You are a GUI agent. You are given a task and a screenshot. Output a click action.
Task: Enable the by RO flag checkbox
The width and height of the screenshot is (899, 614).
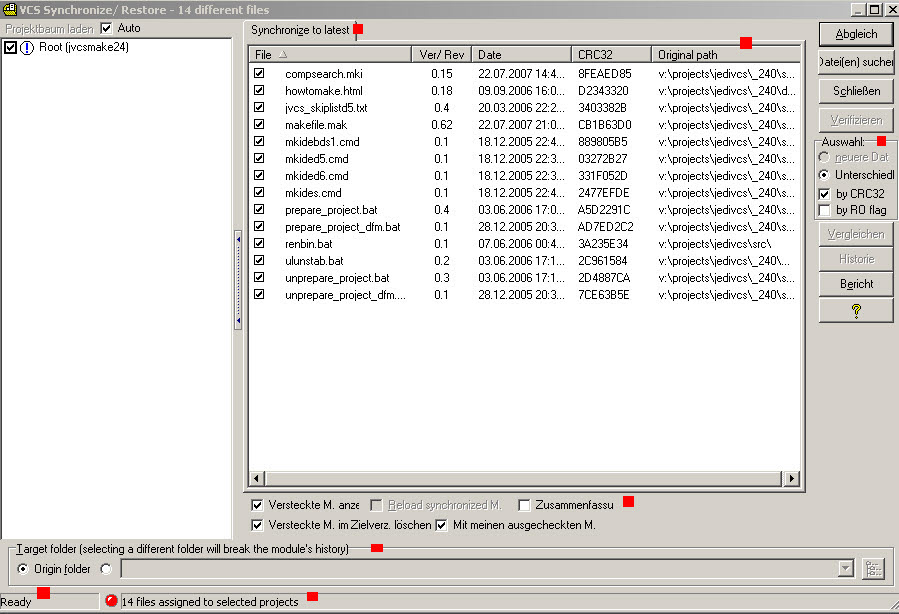point(825,210)
